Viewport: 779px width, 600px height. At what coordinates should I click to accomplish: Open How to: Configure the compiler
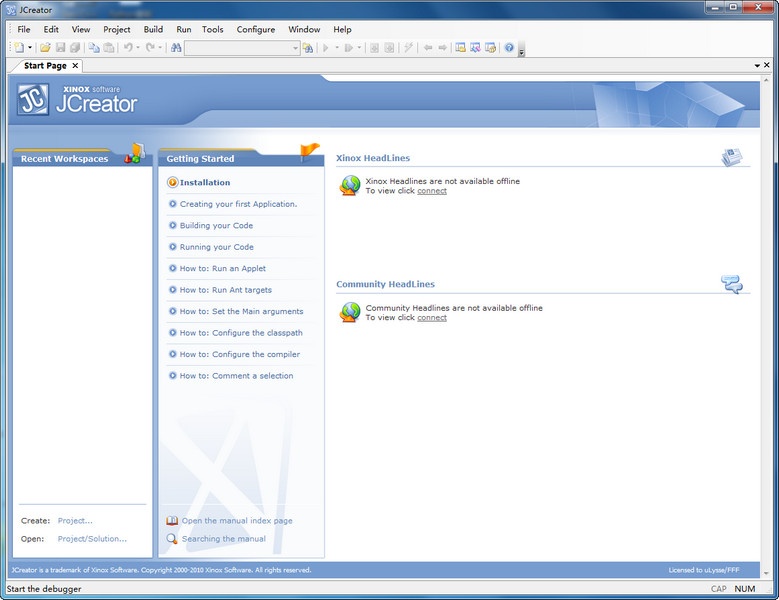click(x=240, y=354)
